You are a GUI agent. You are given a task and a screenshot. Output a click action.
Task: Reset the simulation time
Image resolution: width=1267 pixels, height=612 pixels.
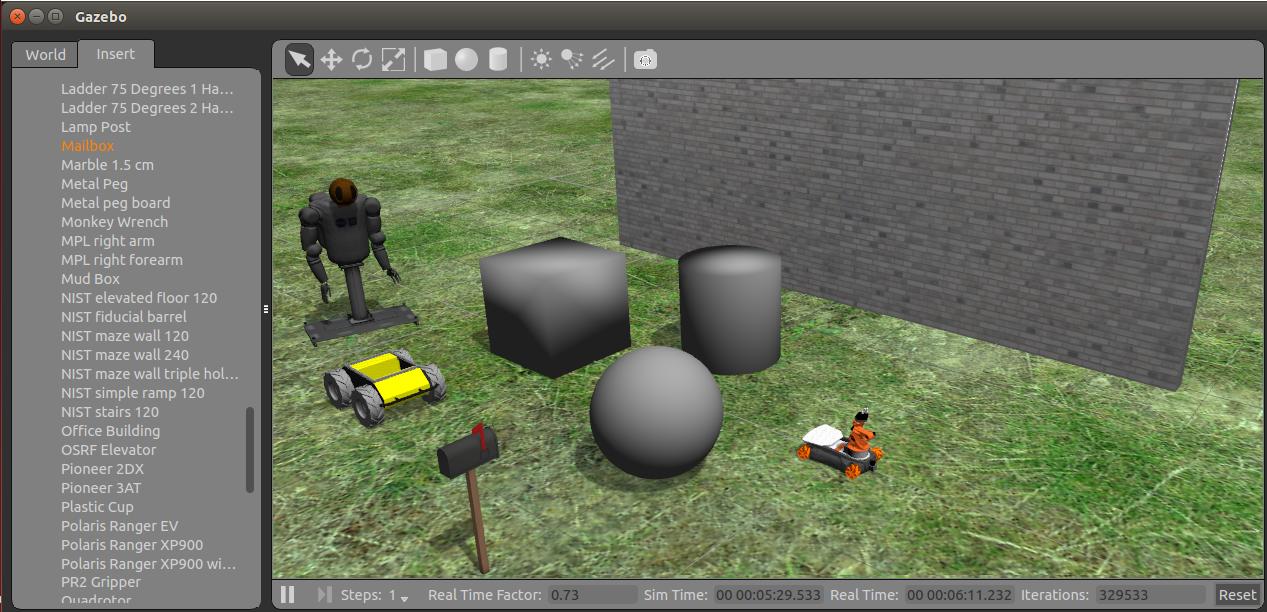pos(1236,594)
